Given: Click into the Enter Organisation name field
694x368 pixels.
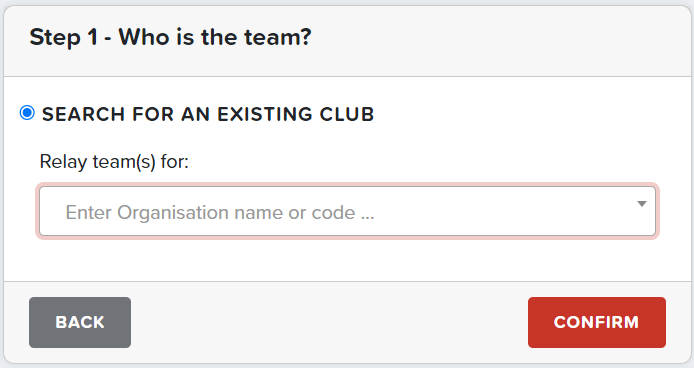Looking at the screenshot, I should click(347, 211).
